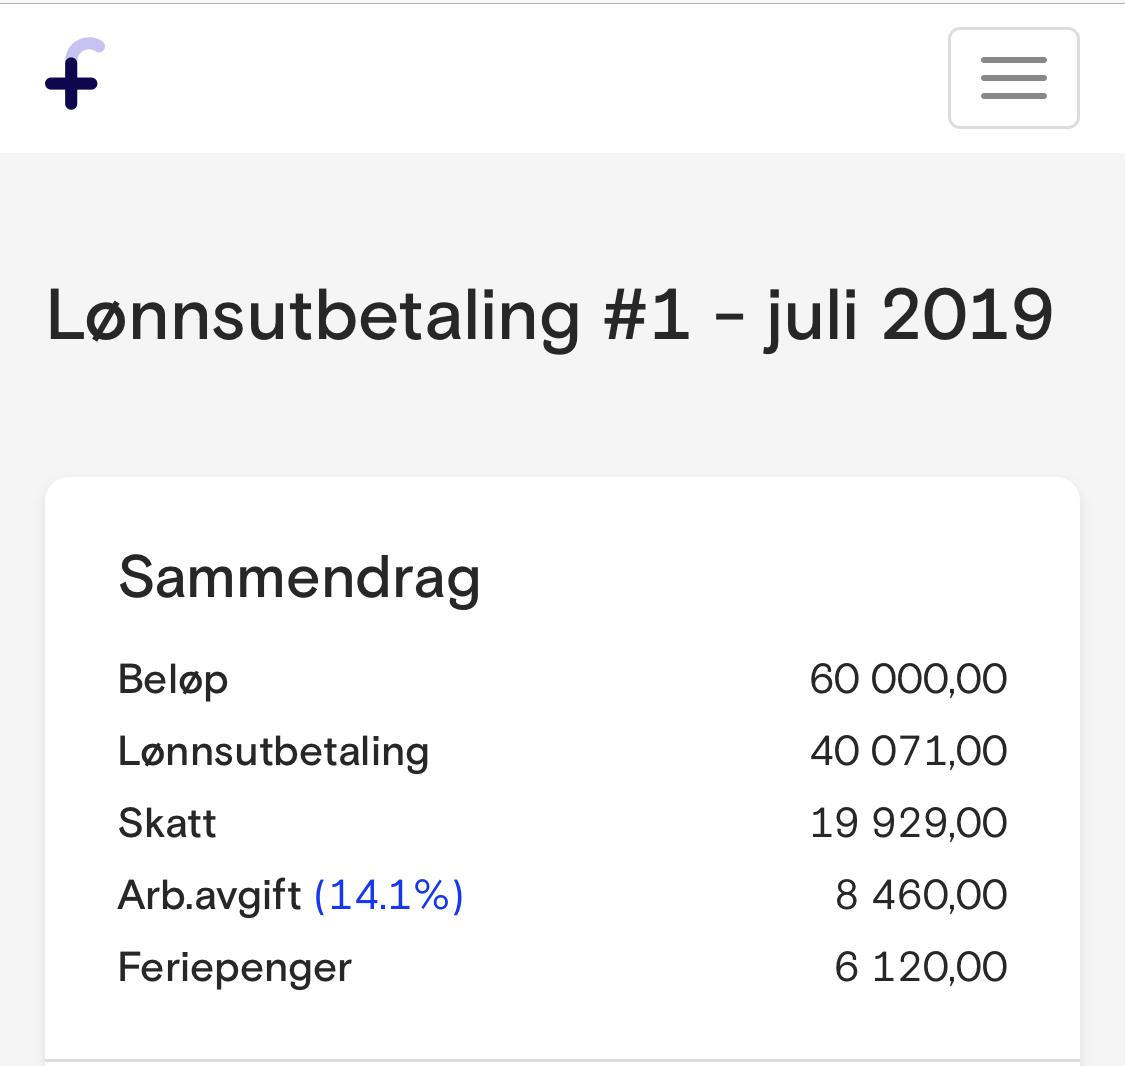1125x1066 pixels.
Task: Select the Lønnsutbetaling row label in summary
Action: click(x=273, y=752)
